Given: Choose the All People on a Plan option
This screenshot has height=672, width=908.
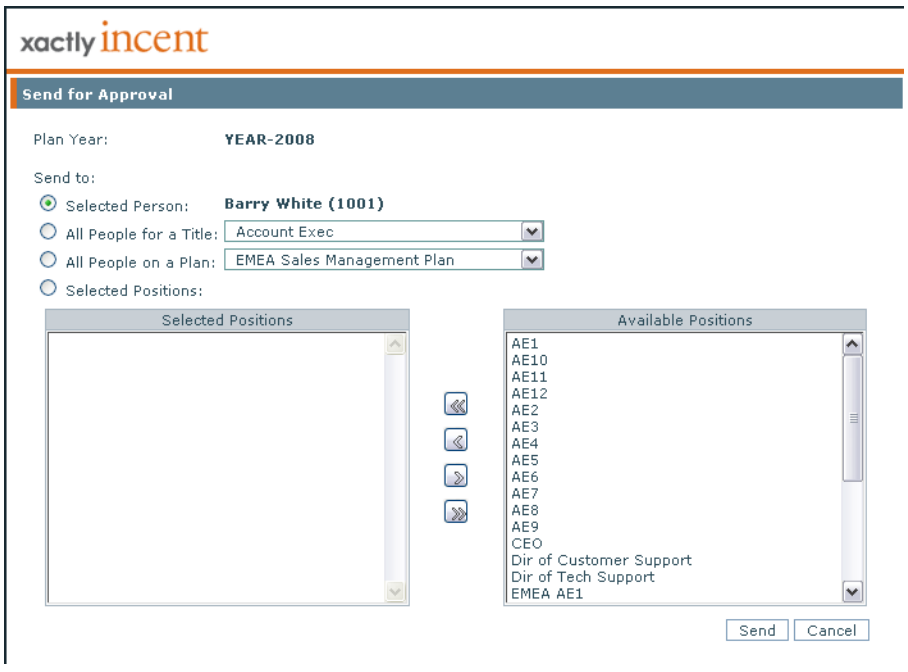Looking at the screenshot, I should point(48,260).
